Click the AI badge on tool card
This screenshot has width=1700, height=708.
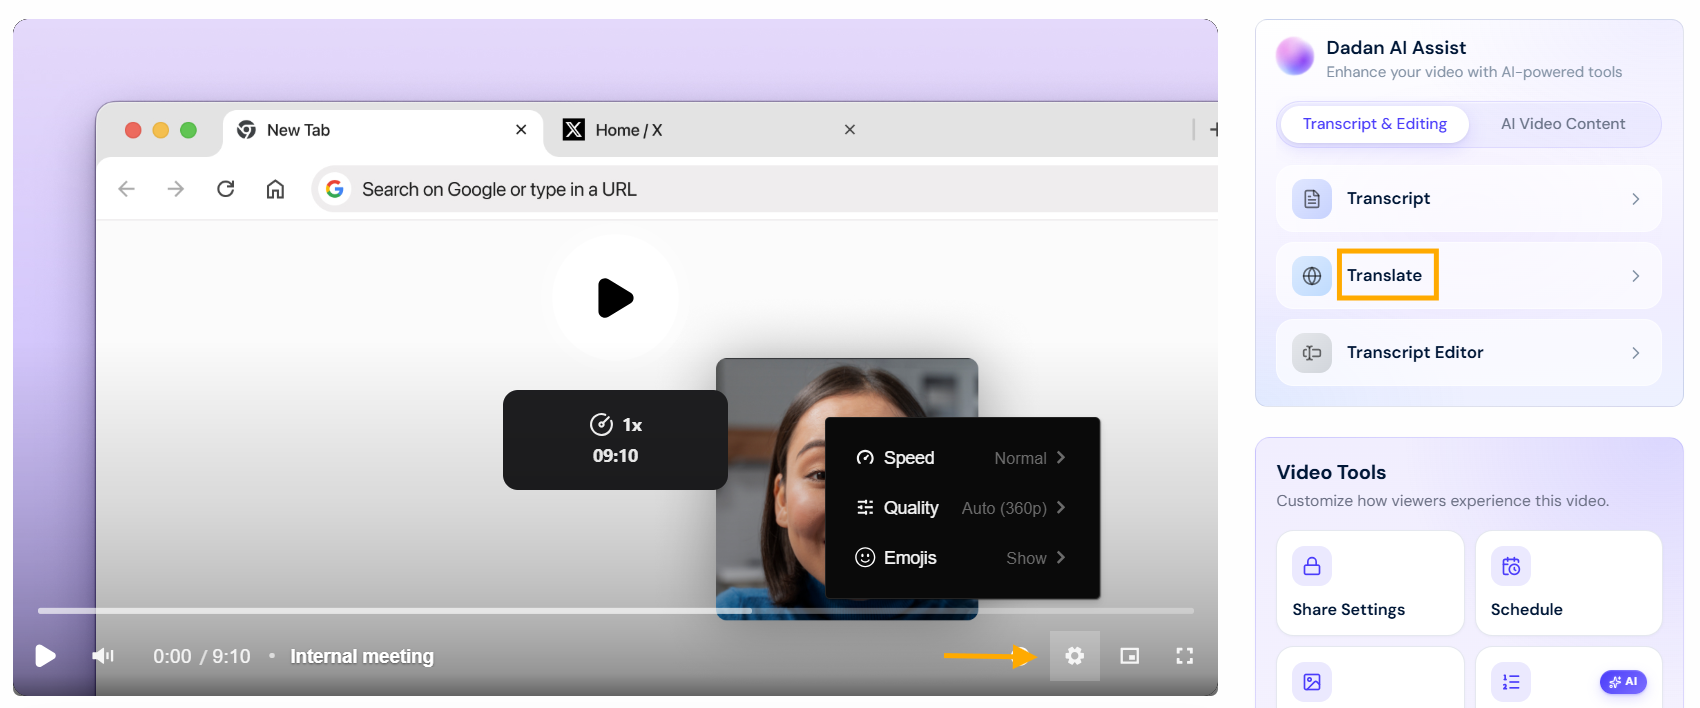(1623, 682)
